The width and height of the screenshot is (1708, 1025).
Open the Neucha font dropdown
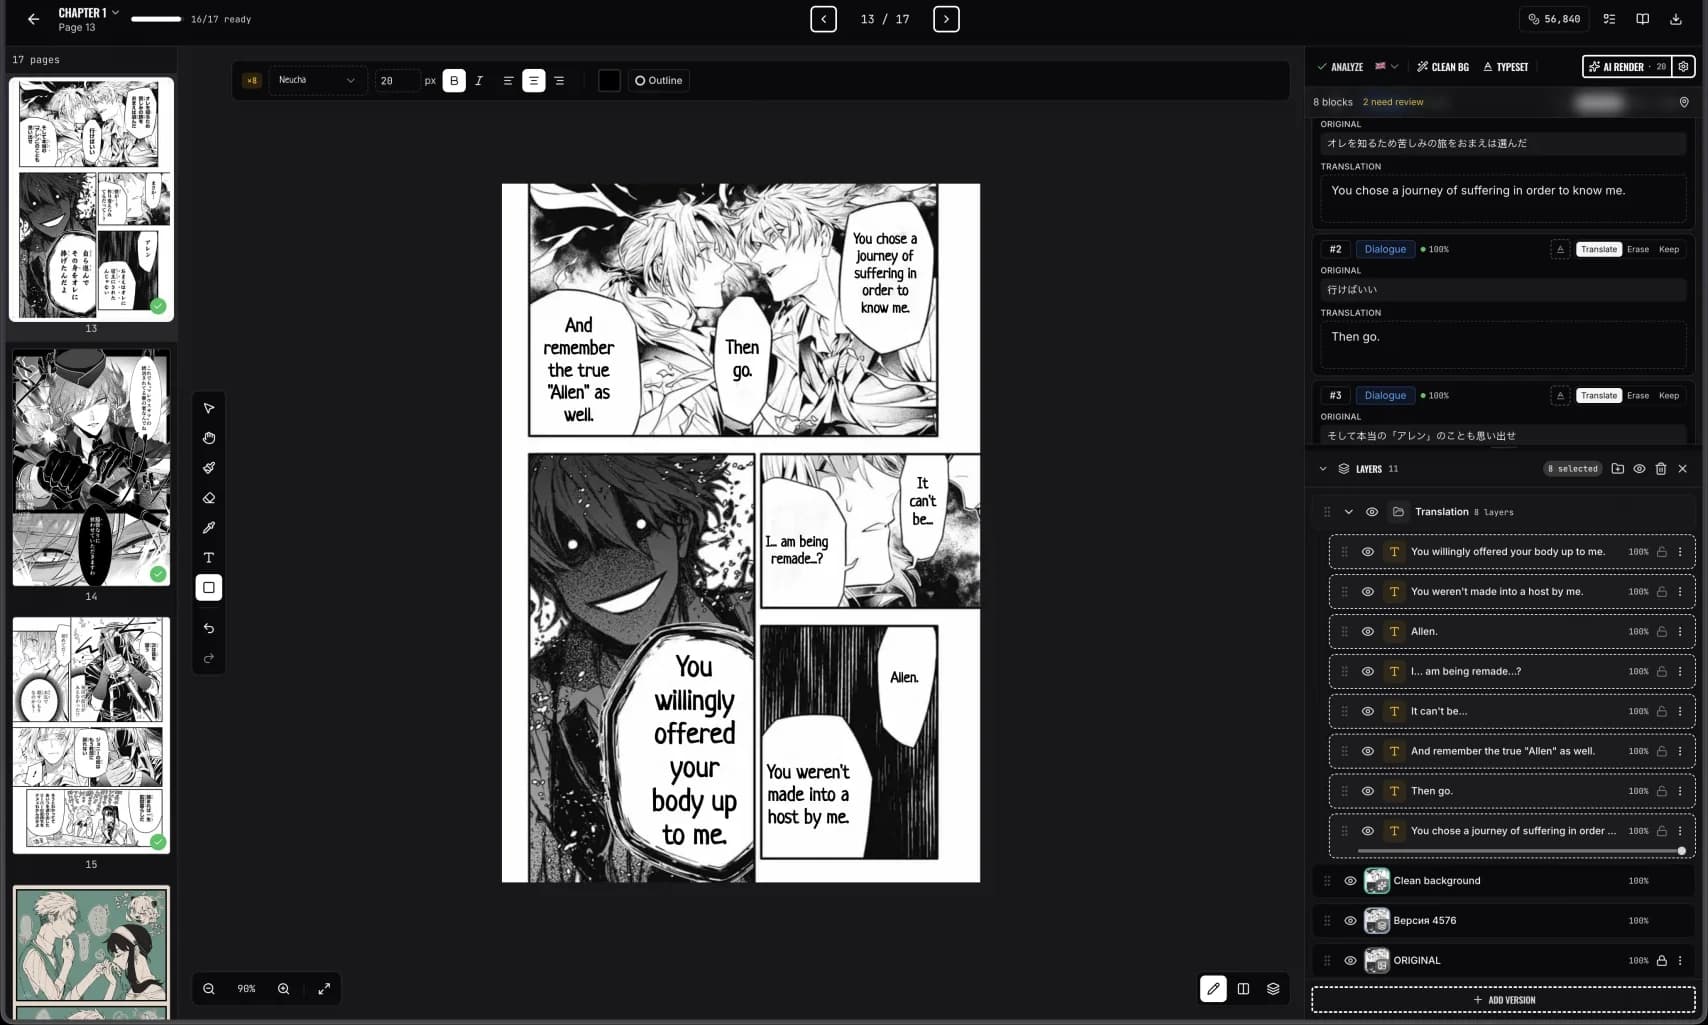(316, 81)
